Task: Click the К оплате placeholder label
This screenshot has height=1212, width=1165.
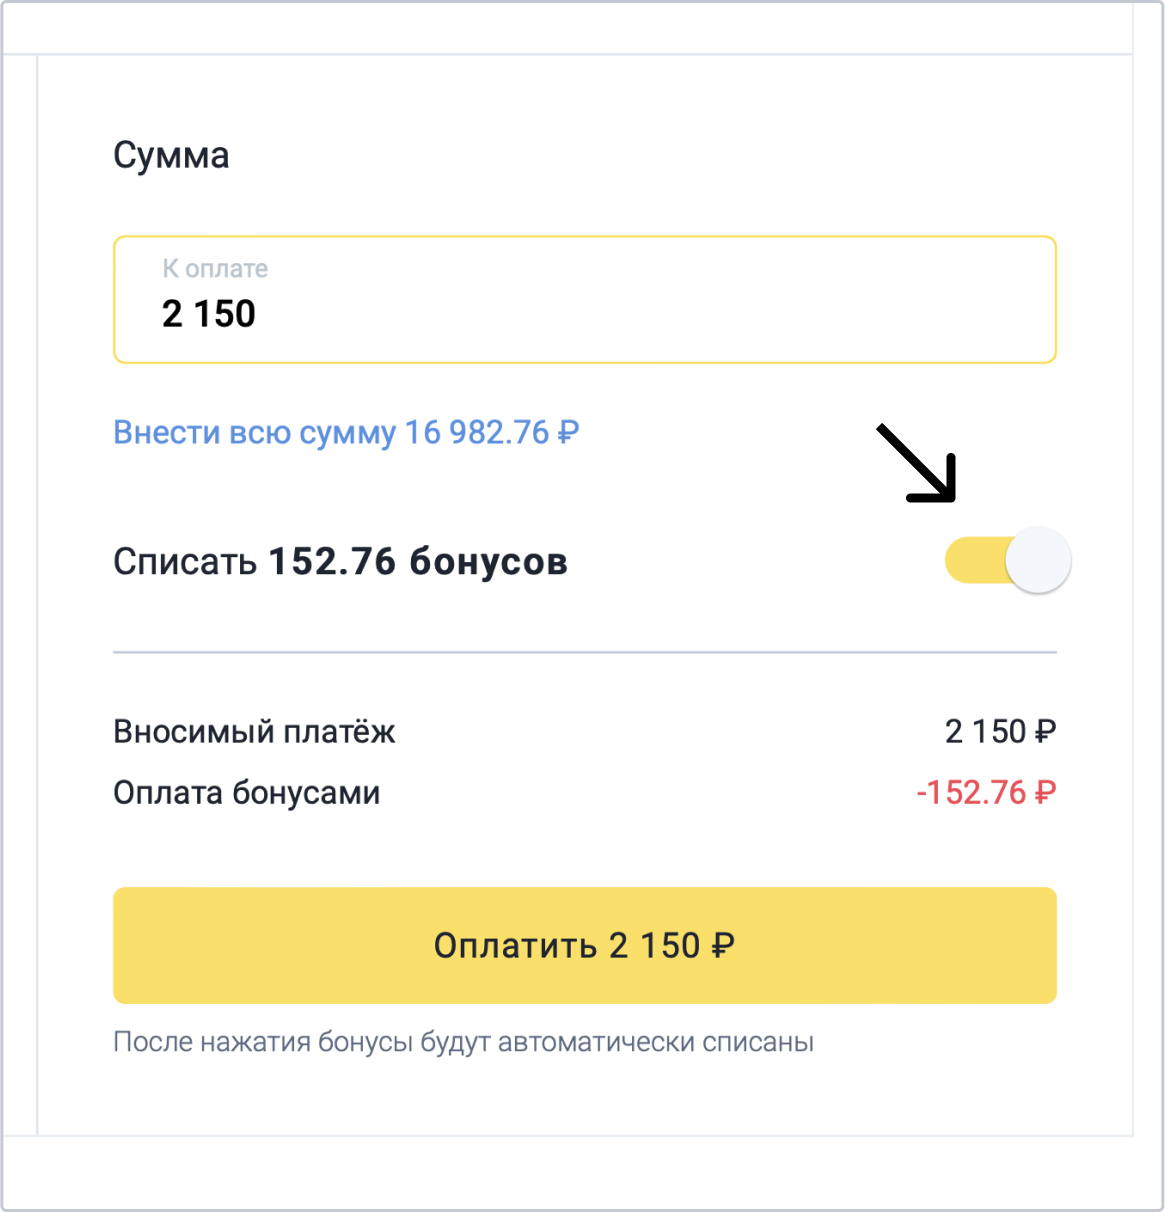Action: pos(215,269)
